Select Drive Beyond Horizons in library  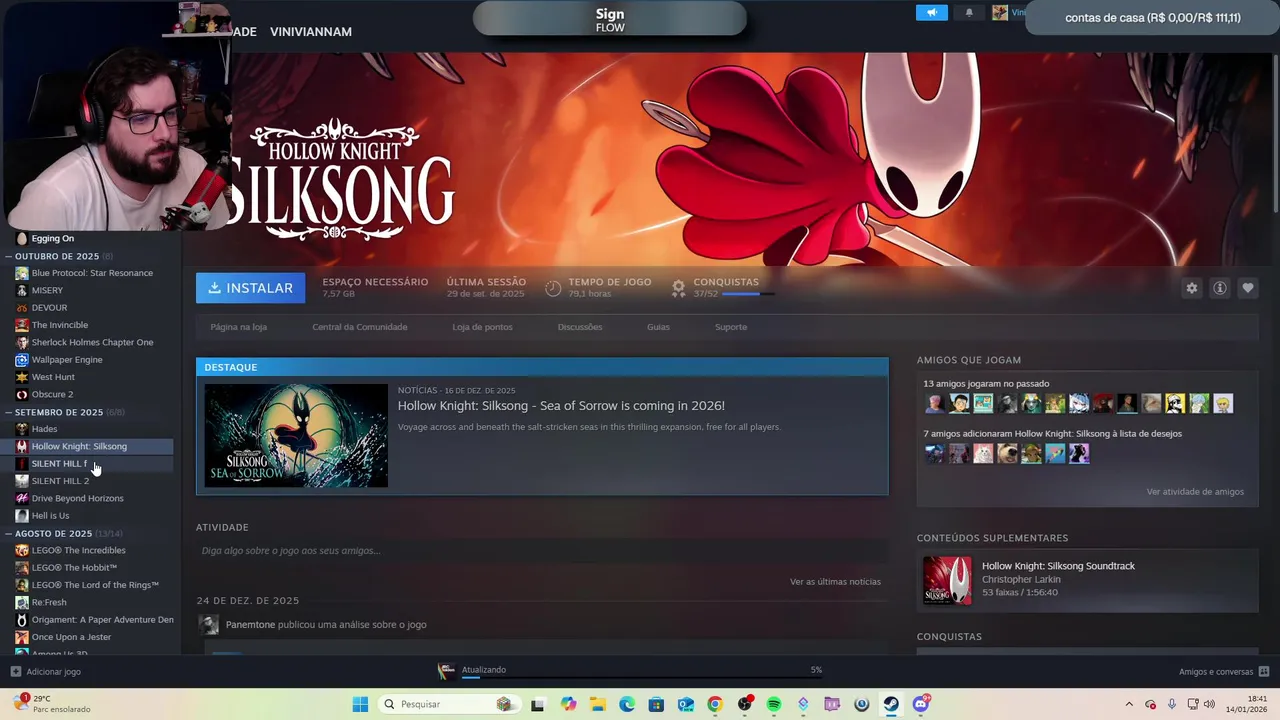(77, 498)
